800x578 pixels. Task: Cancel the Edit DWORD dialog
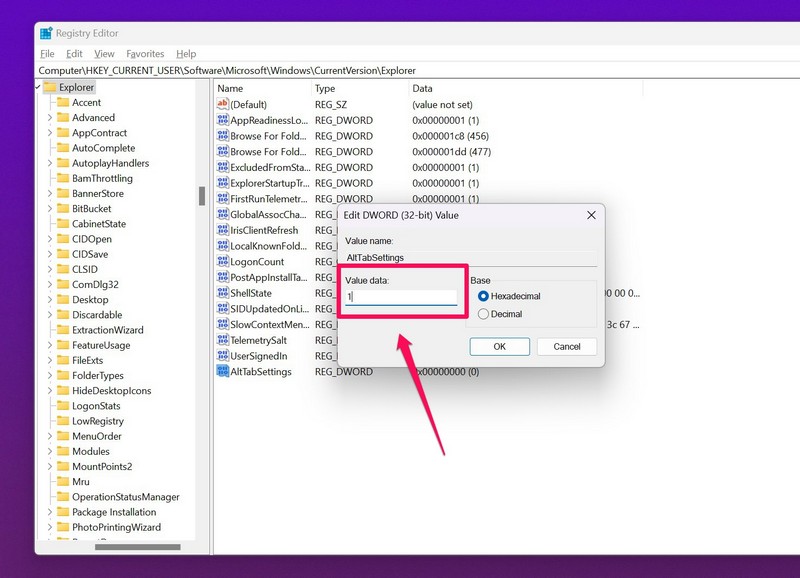[566, 346]
